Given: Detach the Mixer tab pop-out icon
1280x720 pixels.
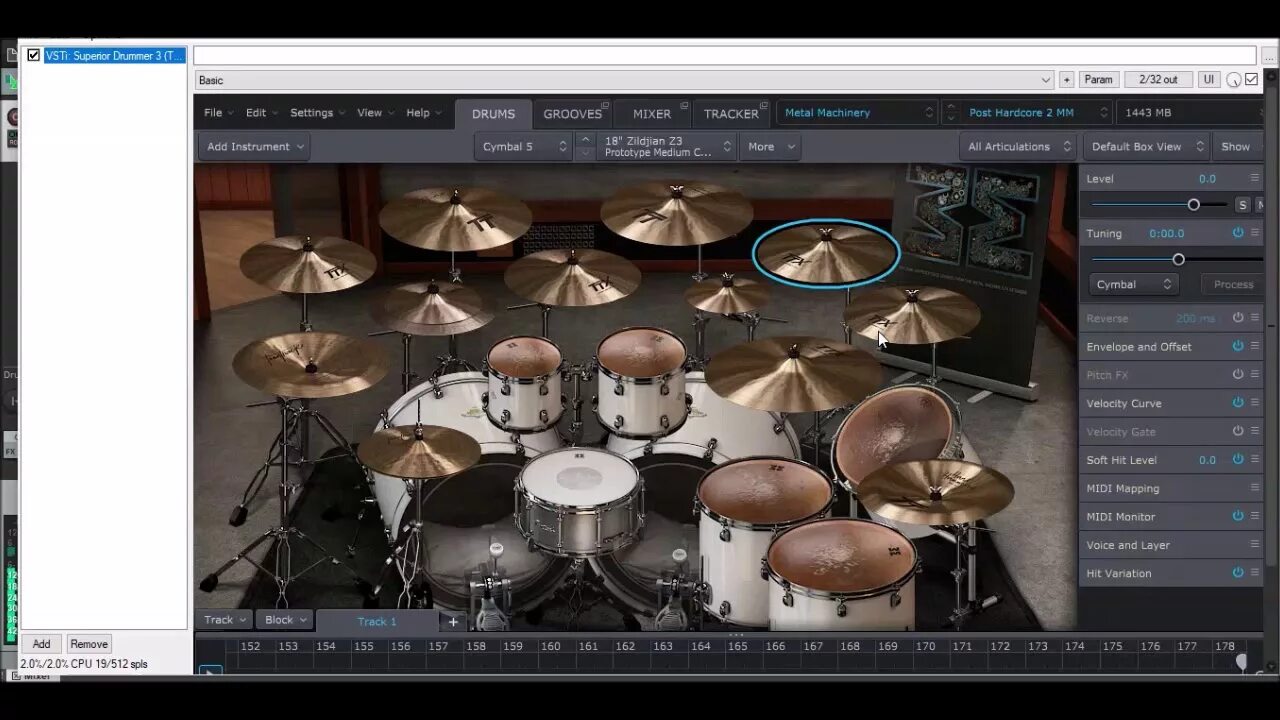Looking at the screenshot, I should tap(684, 104).
